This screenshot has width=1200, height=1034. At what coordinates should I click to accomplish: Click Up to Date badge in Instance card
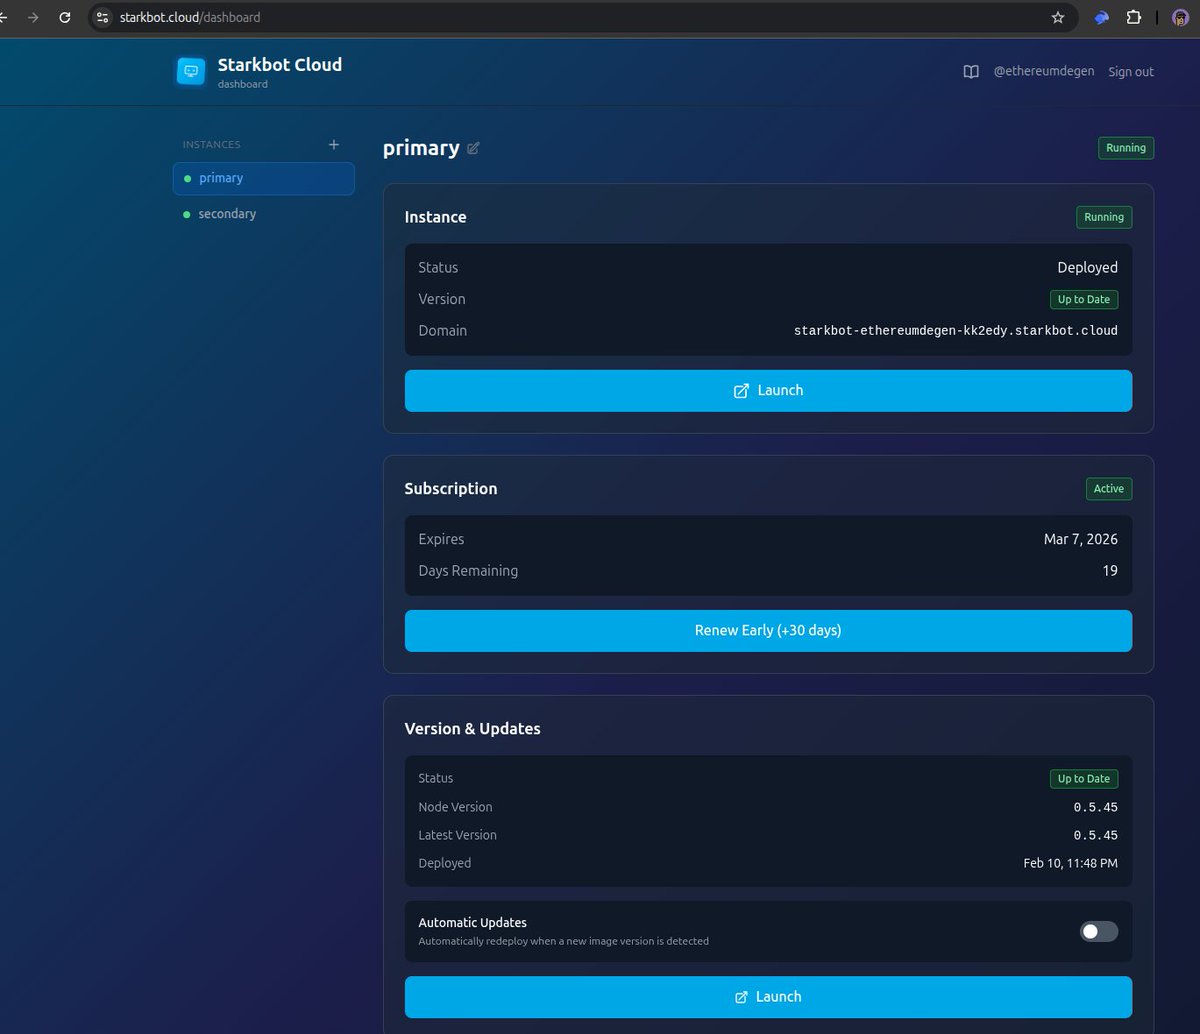pos(1084,299)
